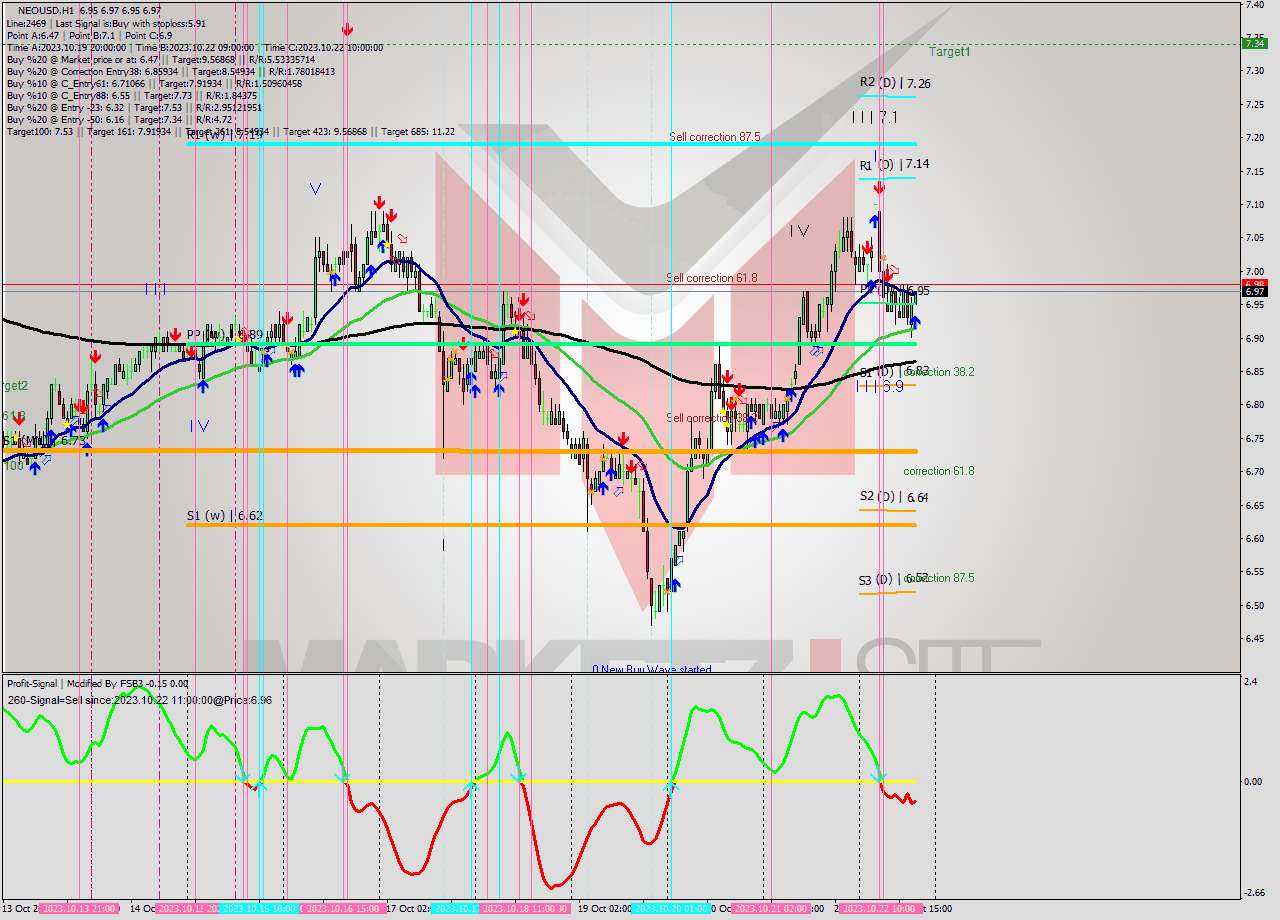Click the green correction 61.8 label
The width and height of the screenshot is (1280, 920).
click(939, 471)
